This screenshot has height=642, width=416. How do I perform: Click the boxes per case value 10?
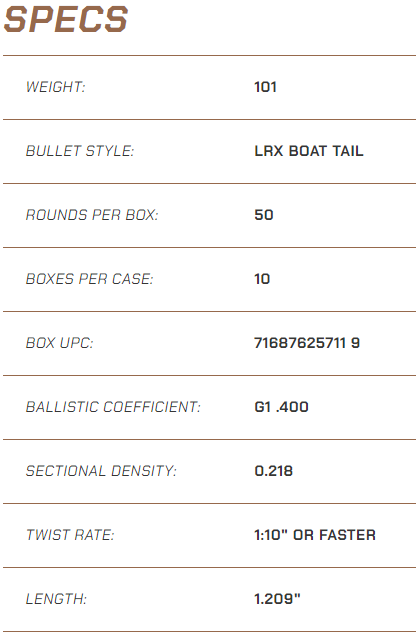[x=262, y=279]
